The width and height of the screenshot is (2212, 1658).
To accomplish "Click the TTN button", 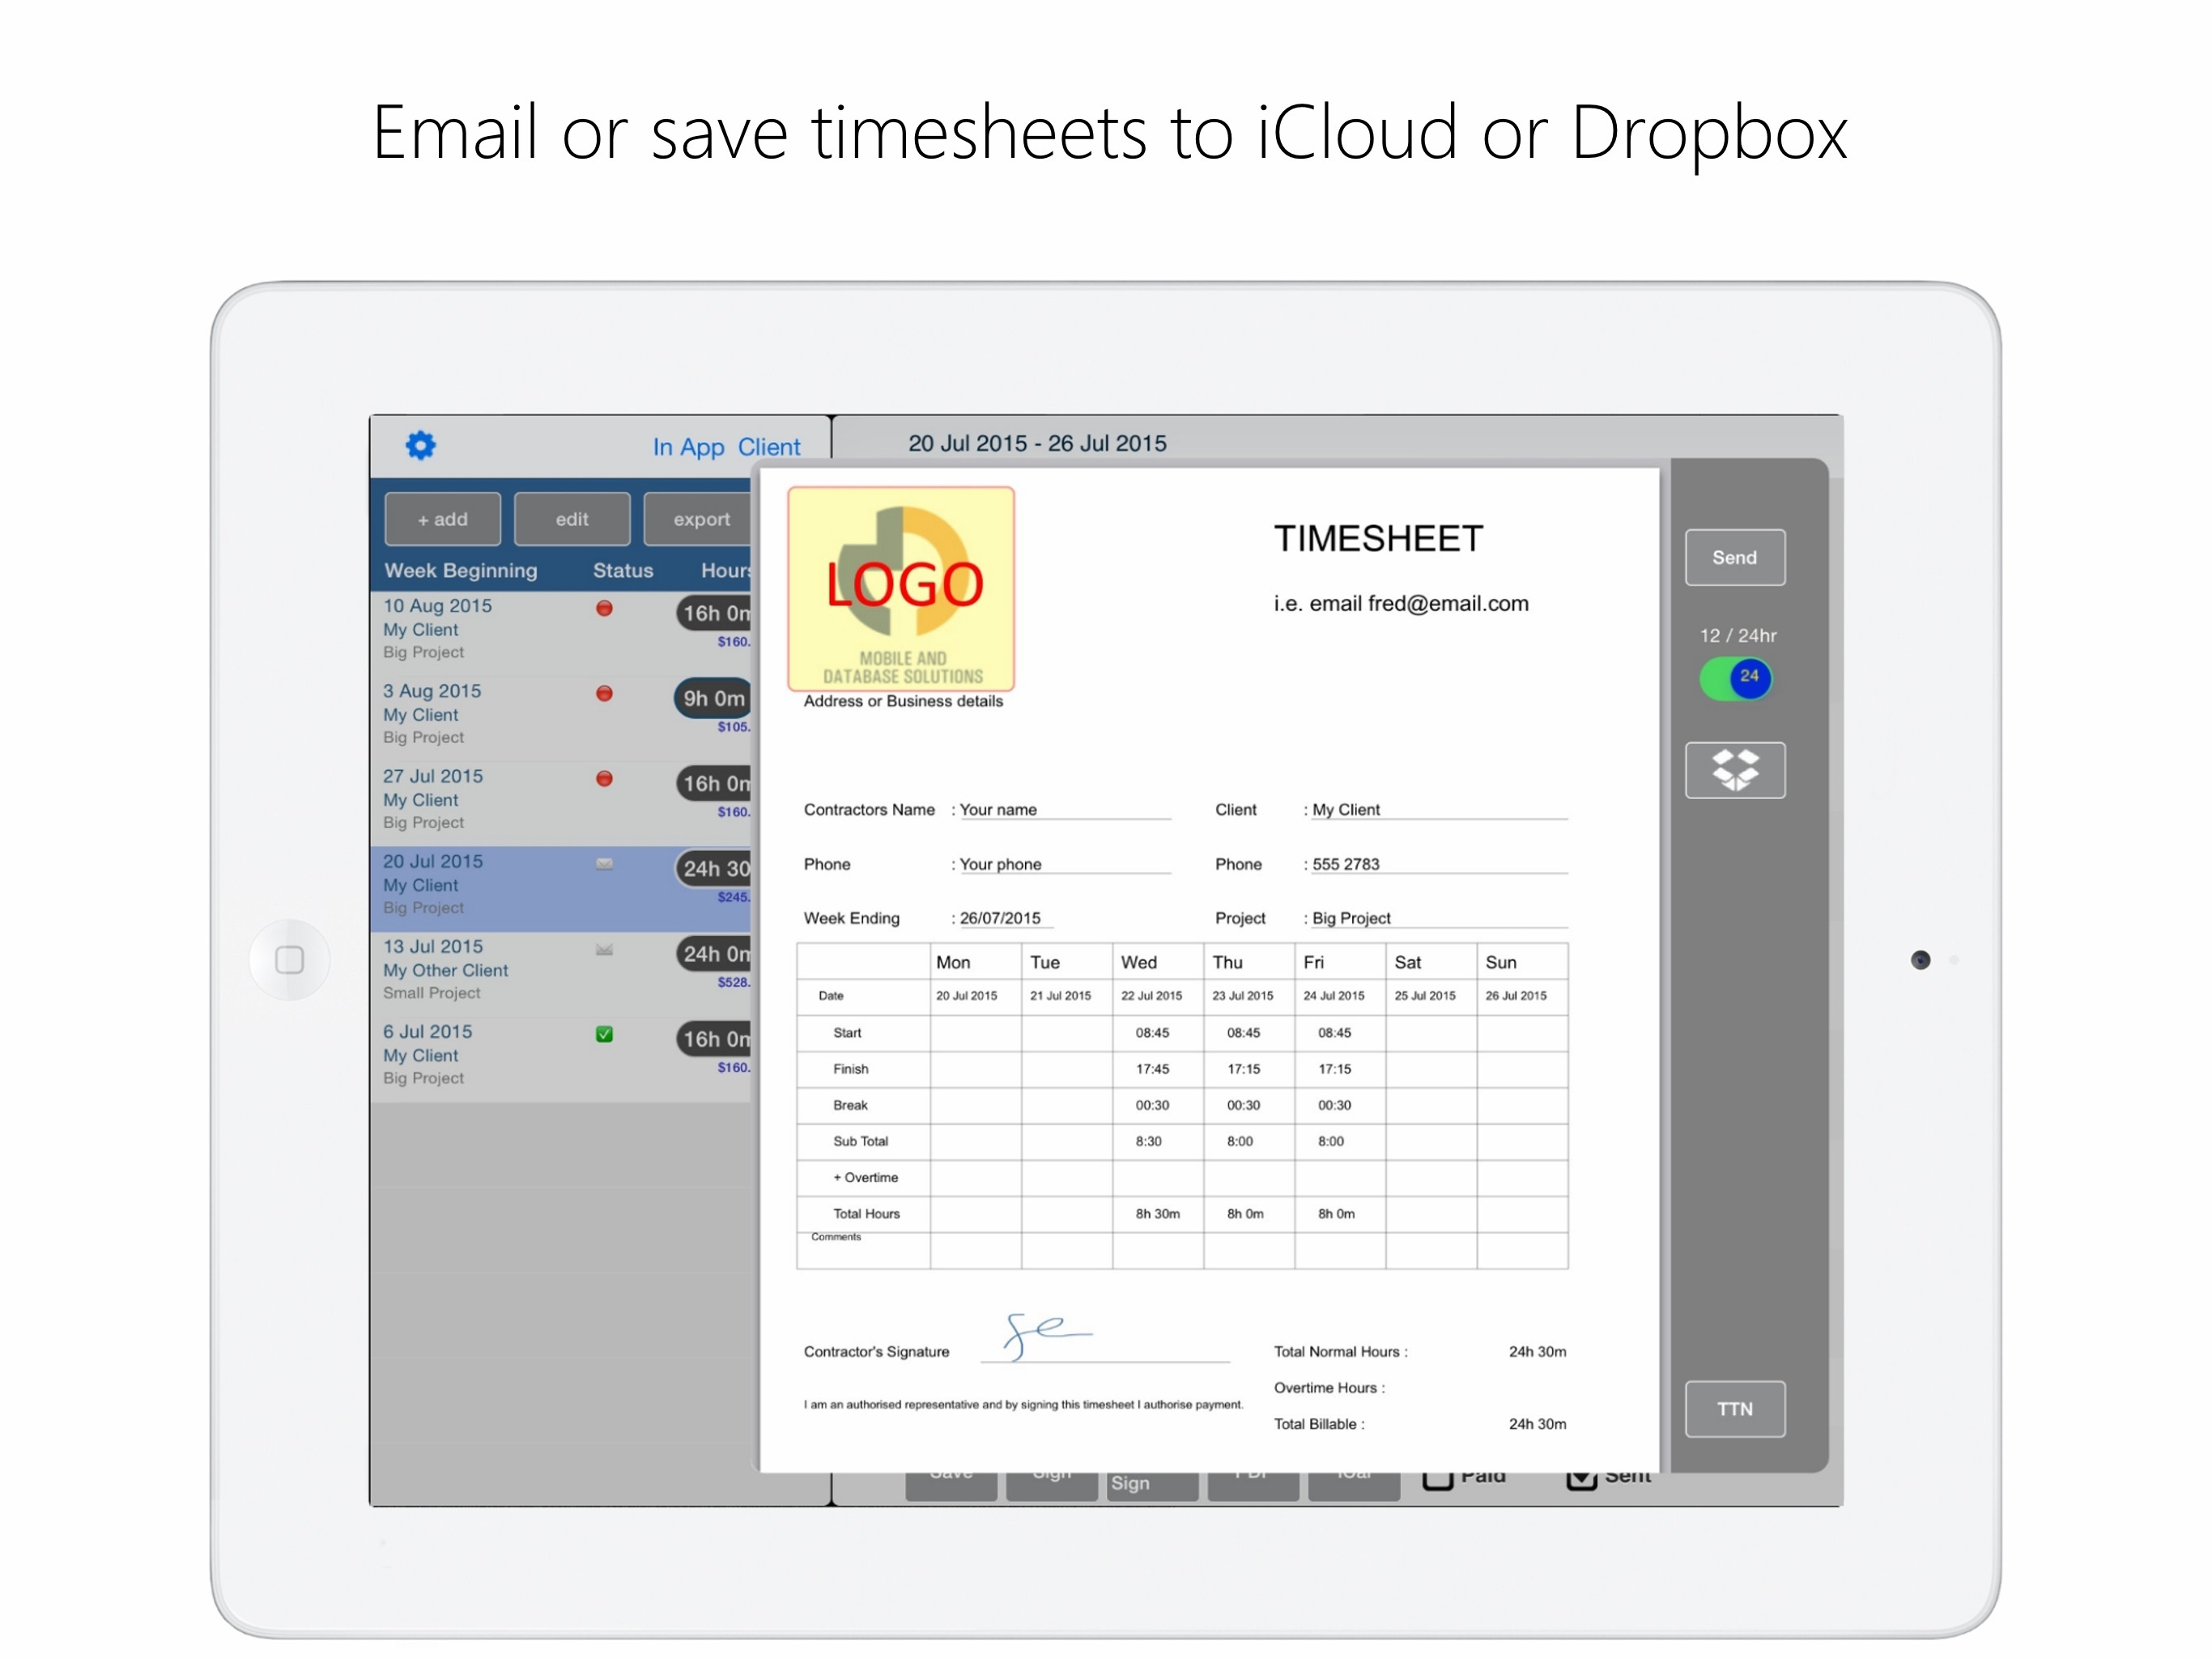I will (1734, 1408).
